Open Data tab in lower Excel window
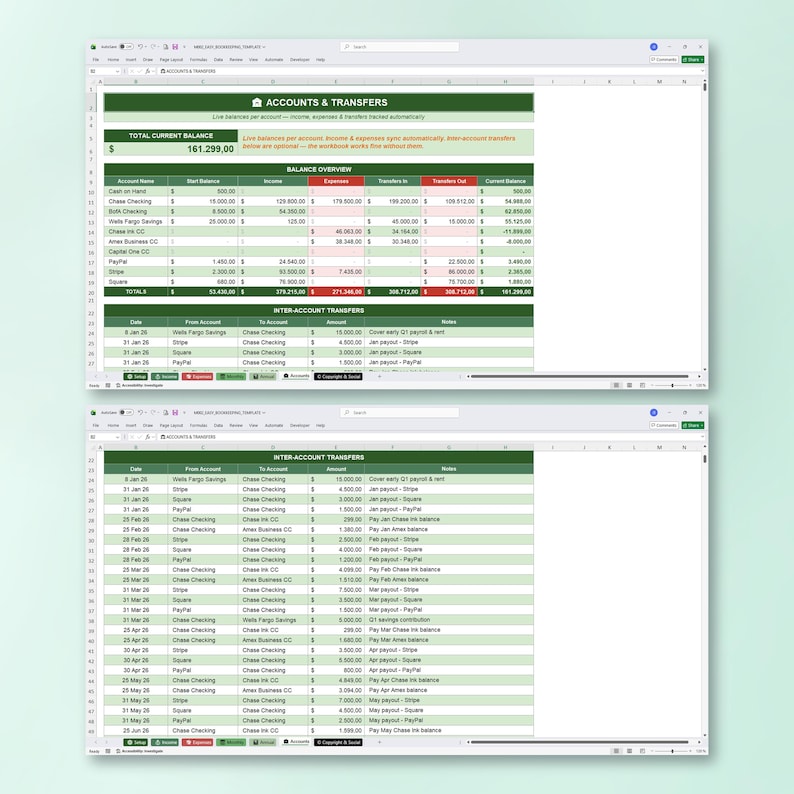Screen dimensions: 794x794 point(218,425)
